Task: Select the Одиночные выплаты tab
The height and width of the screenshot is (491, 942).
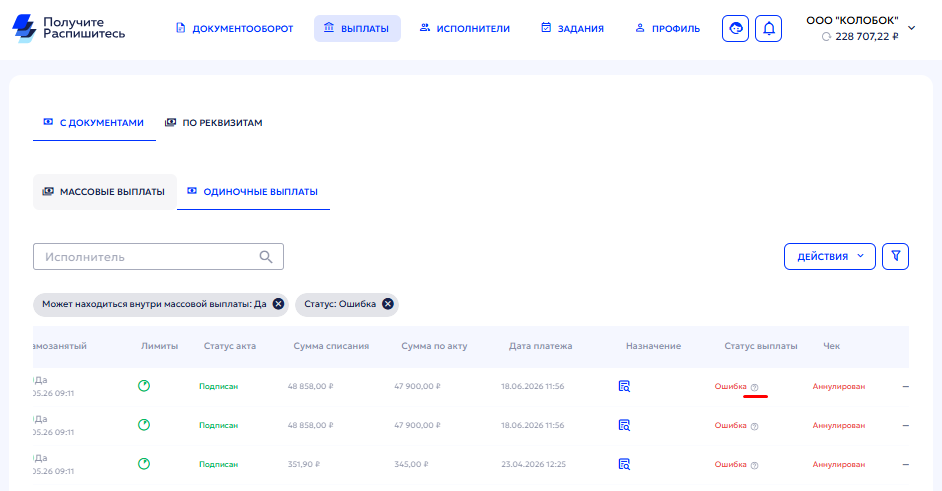Action: point(253,192)
